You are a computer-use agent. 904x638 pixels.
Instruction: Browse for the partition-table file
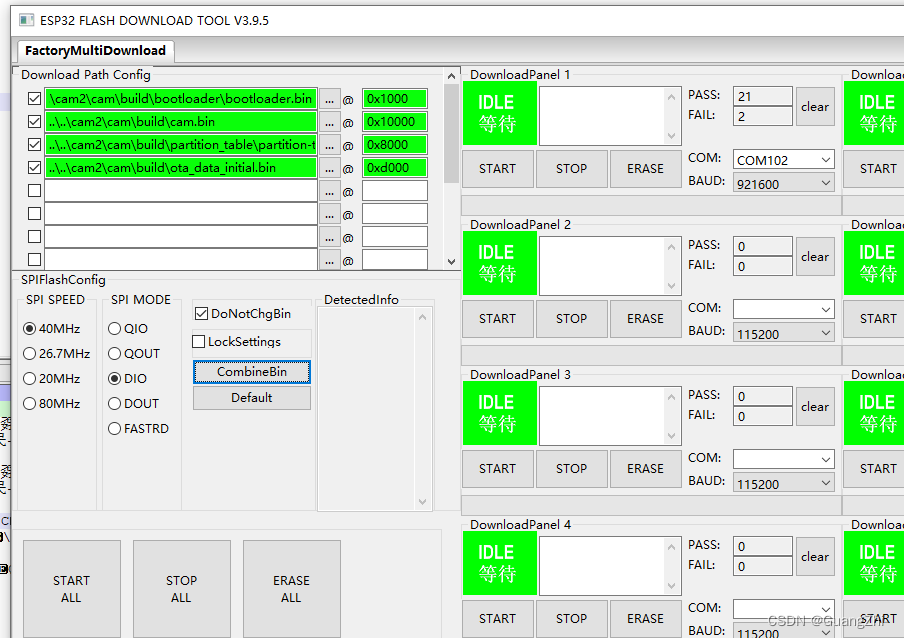[x=330, y=144]
